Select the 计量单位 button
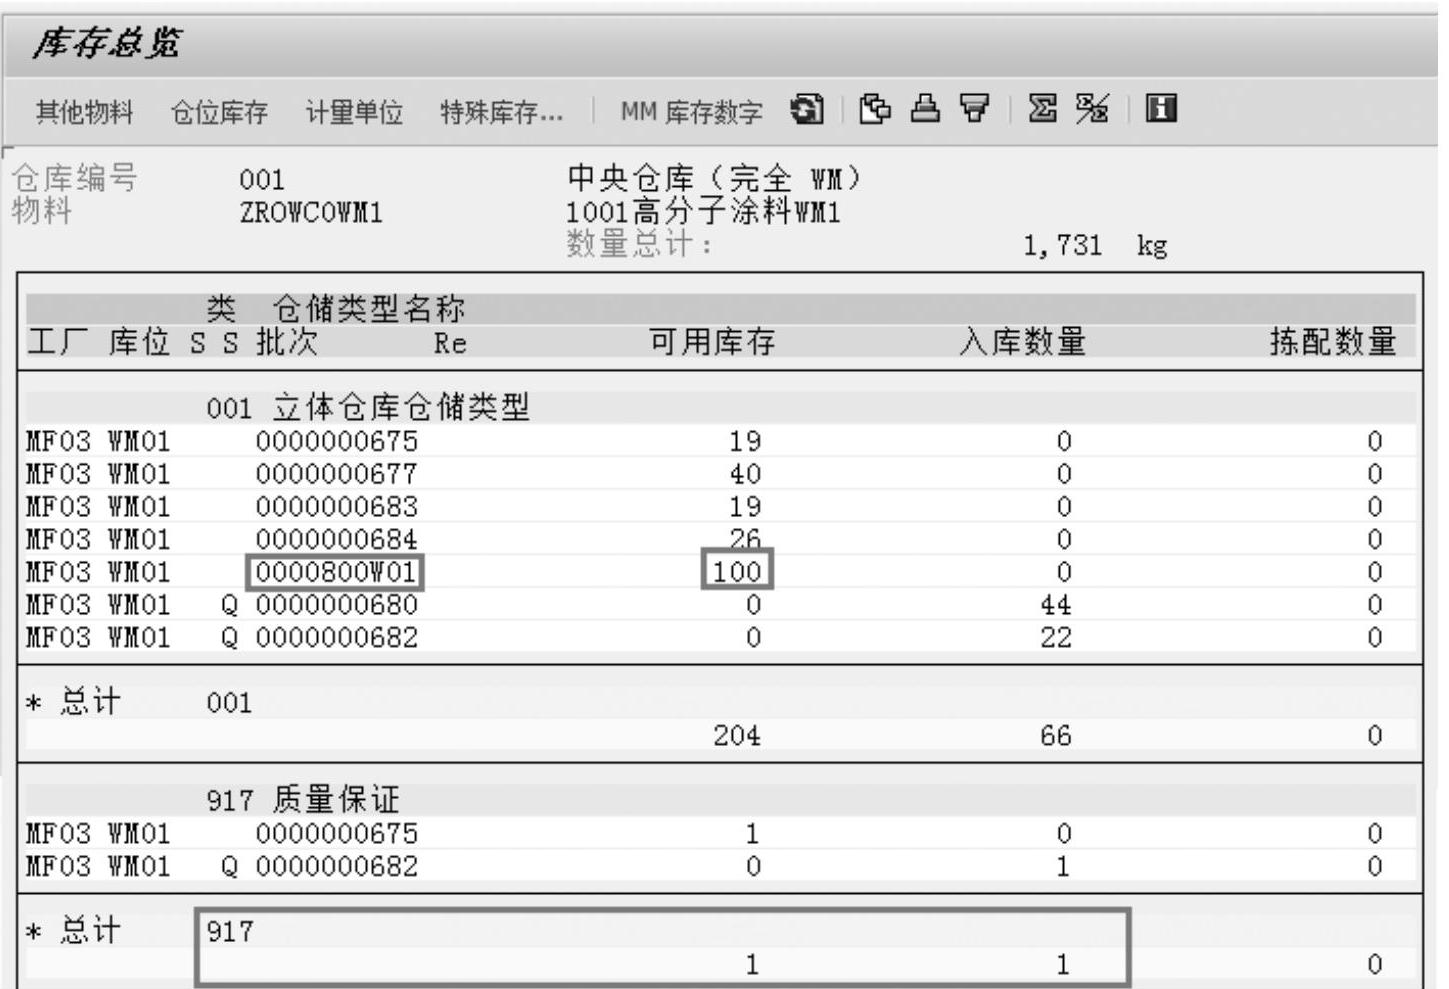The image size is (1449, 989). coord(354,112)
